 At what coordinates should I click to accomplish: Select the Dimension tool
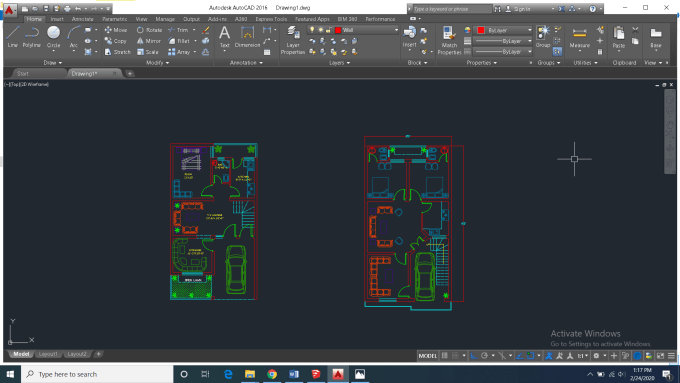click(x=247, y=36)
